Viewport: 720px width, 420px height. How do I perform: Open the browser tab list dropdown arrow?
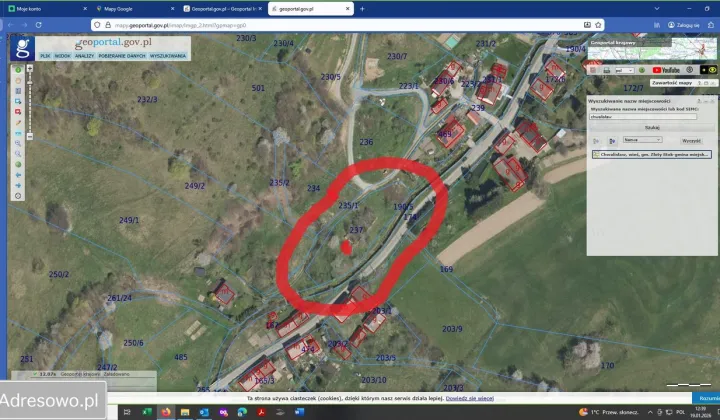pos(657,9)
